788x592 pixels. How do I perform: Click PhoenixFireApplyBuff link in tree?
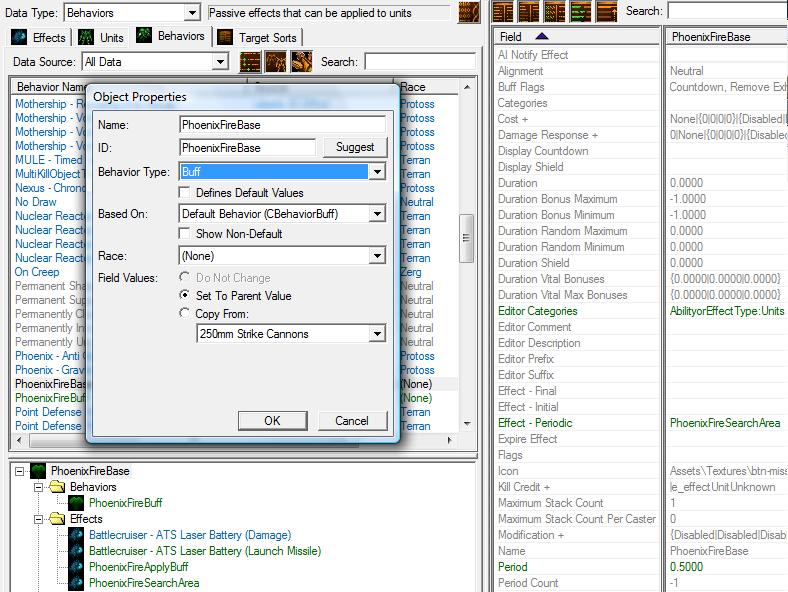(x=139, y=567)
